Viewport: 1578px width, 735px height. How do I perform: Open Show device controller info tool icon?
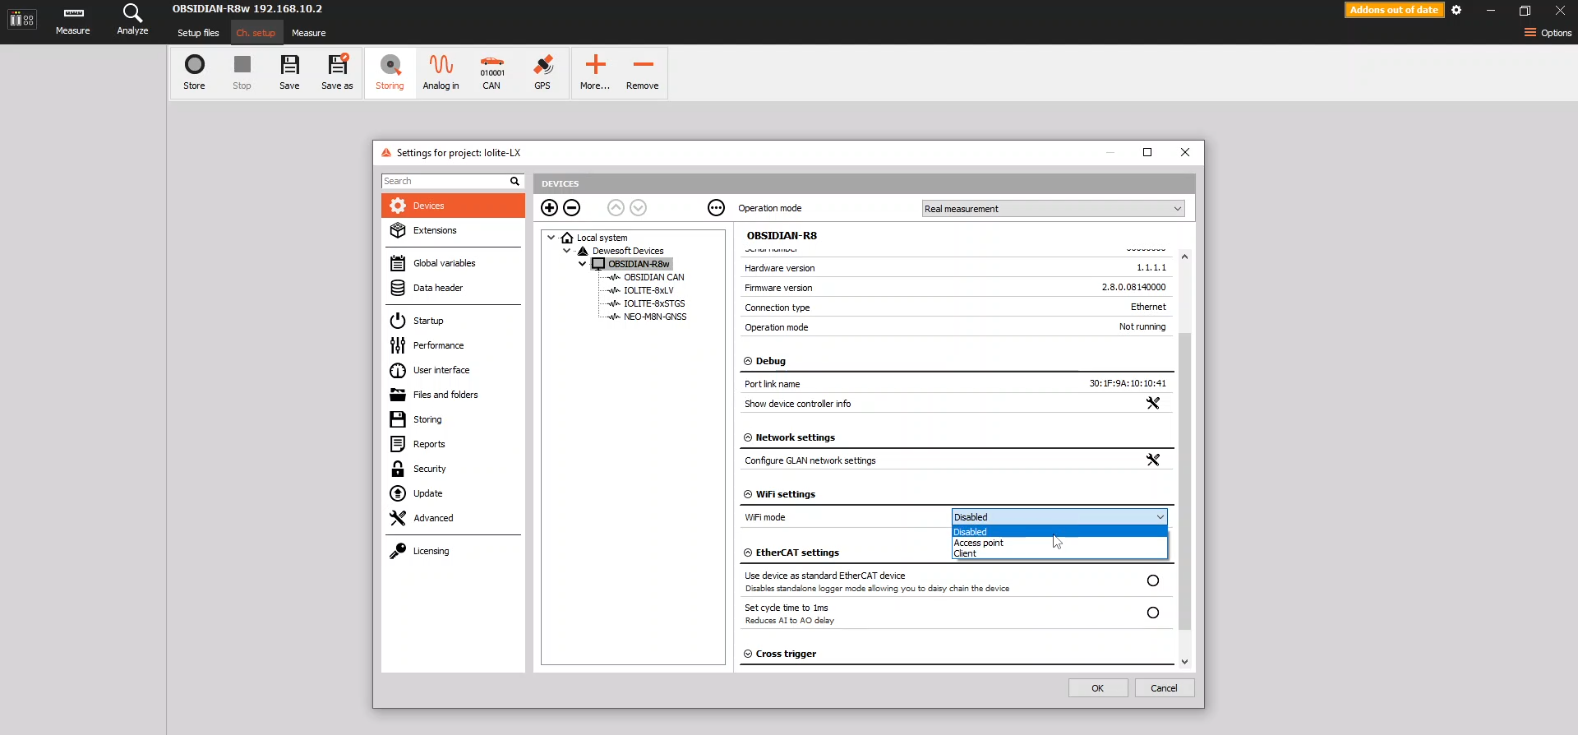coord(1153,403)
